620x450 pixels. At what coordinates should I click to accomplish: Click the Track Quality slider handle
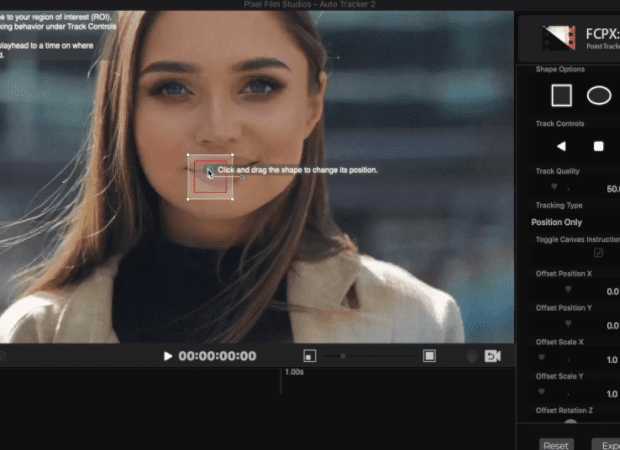pos(554,186)
